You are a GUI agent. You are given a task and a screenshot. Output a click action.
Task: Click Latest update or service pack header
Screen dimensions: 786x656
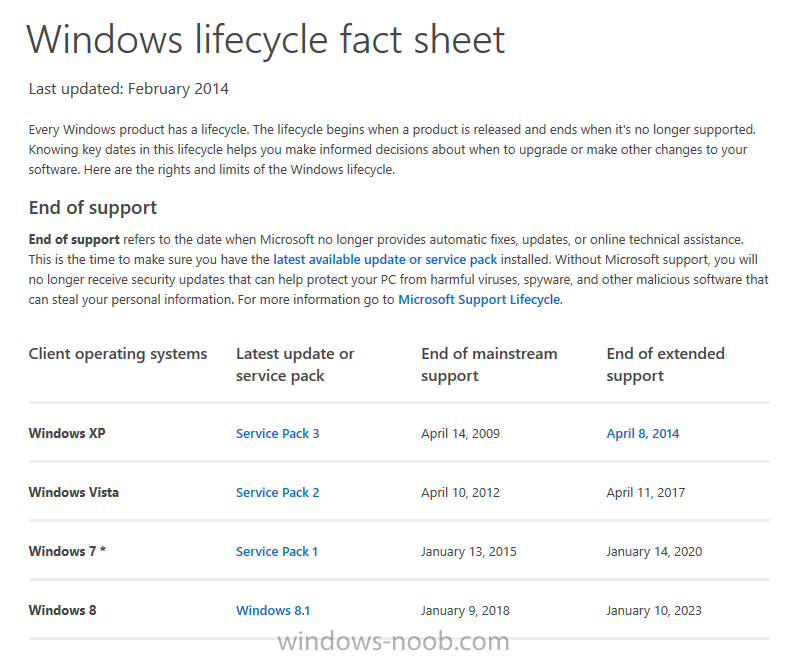click(295, 365)
